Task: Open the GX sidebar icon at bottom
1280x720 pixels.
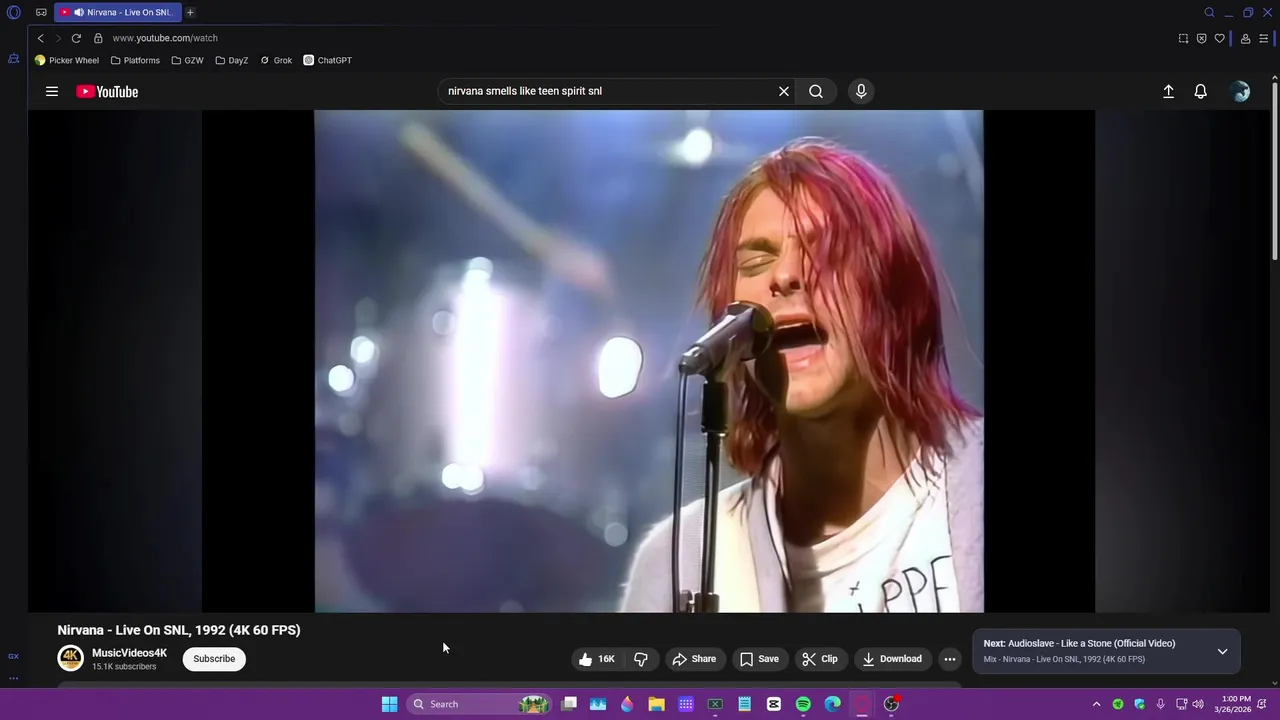Action: coord(13,656)
